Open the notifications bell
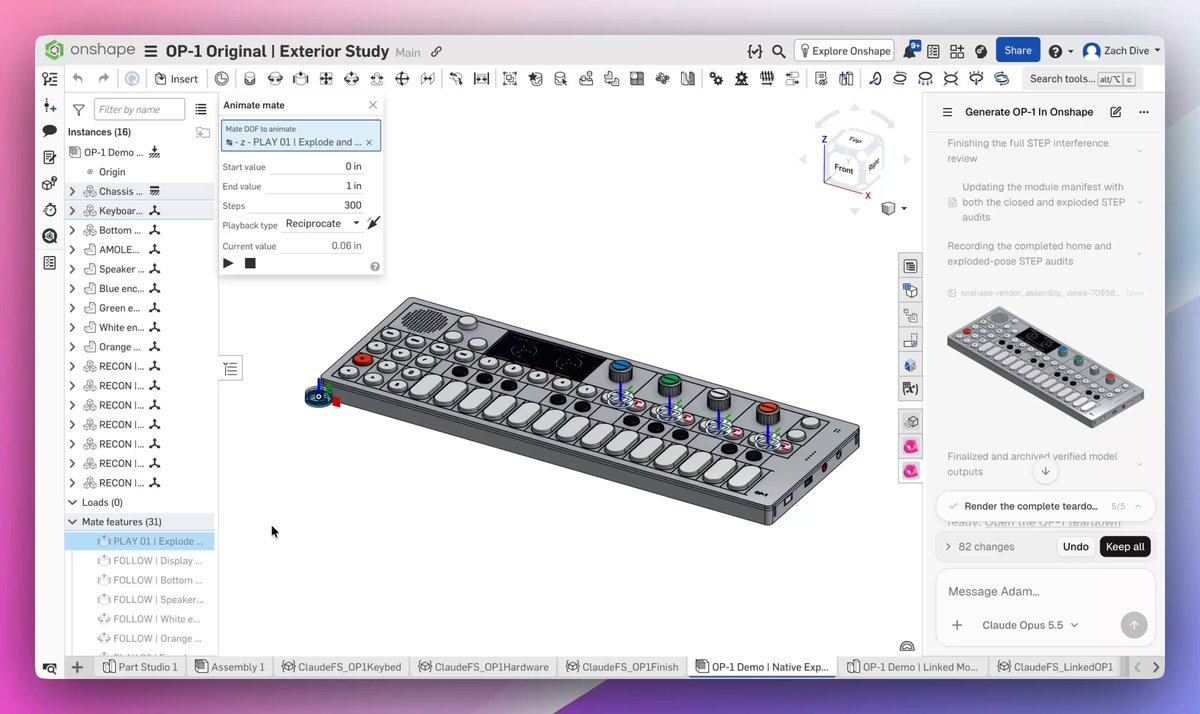This screenshot has height=714, width=1200. pyautogui.click(x=911, y=51)
